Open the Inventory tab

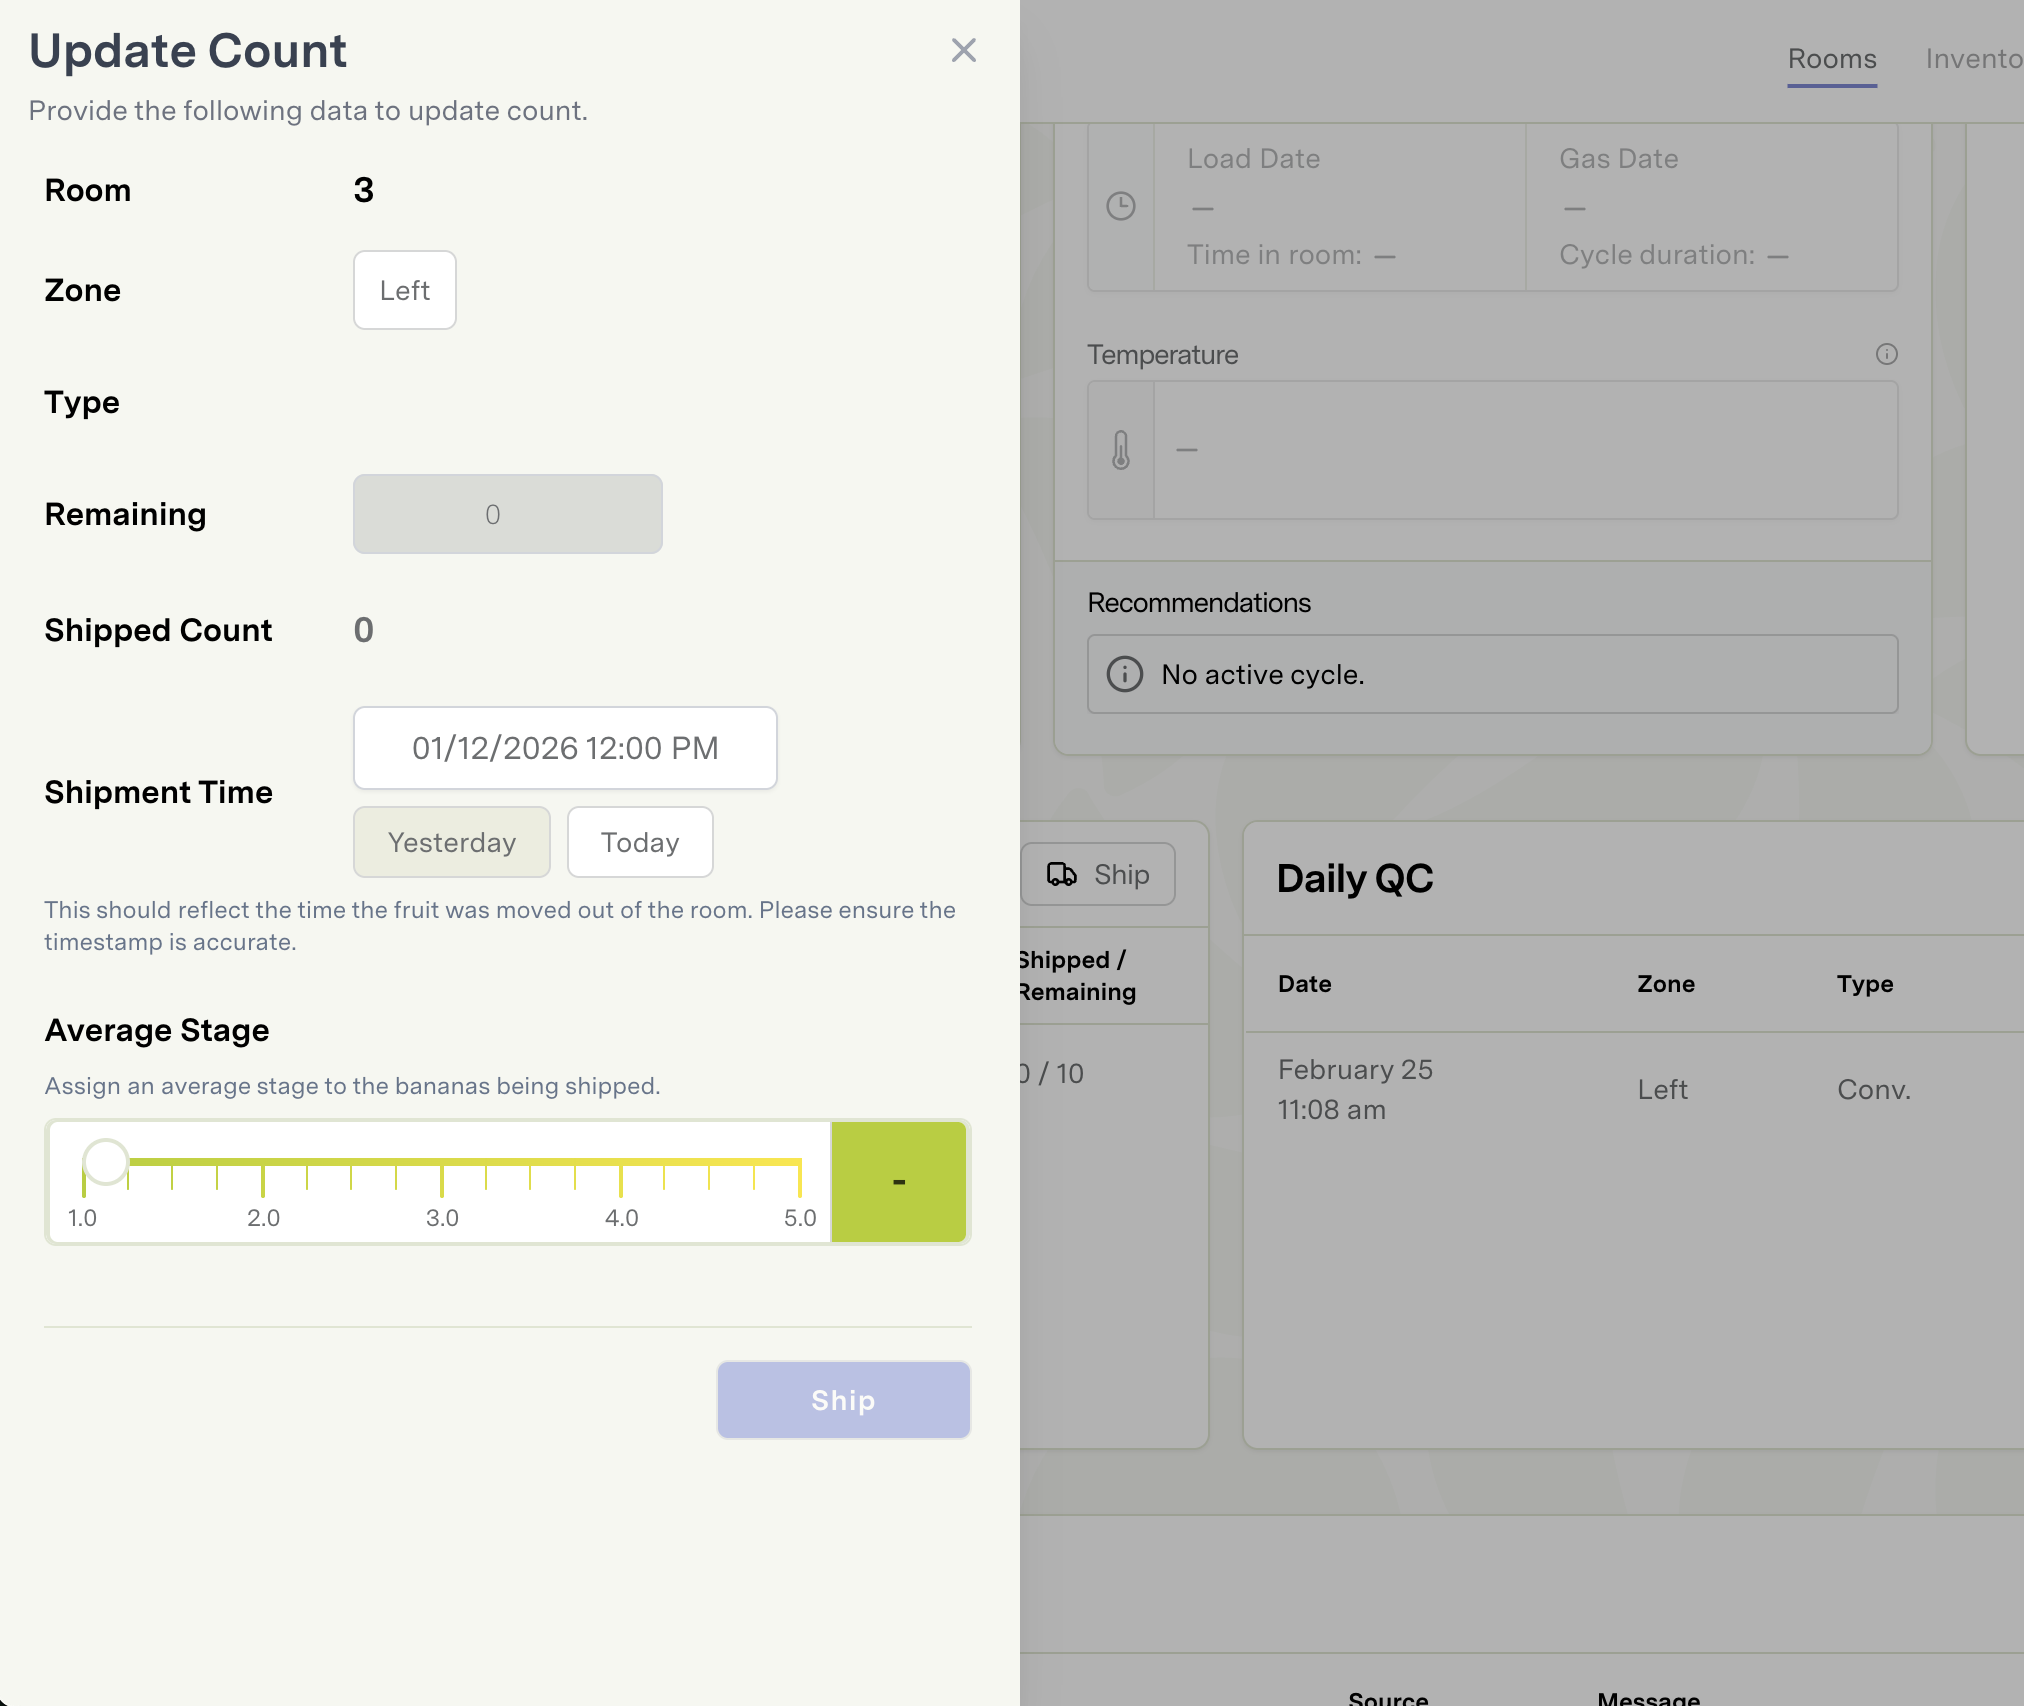coord(1973,59)
